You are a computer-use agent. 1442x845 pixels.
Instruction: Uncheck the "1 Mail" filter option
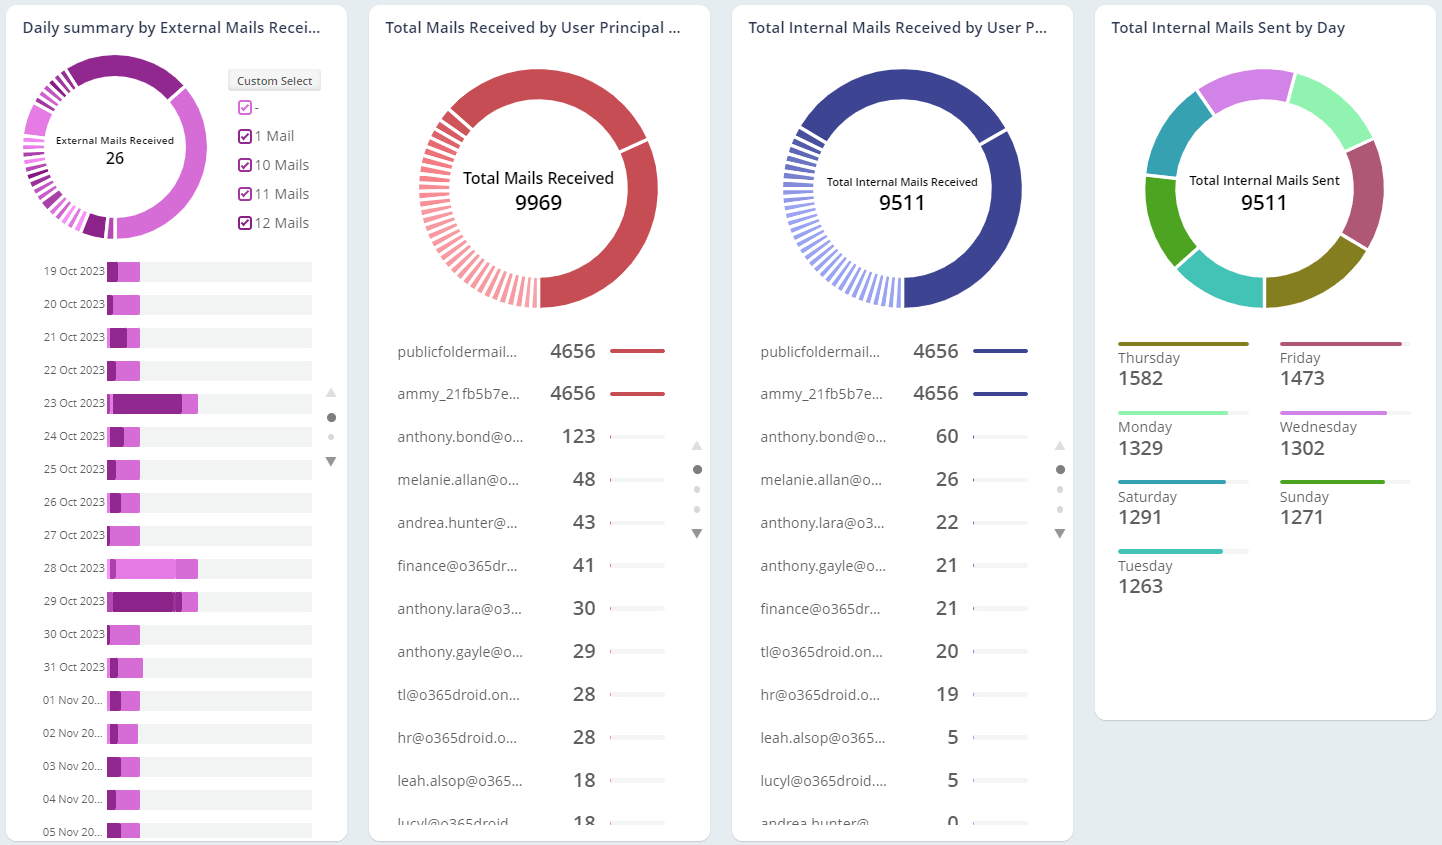[x=244, y=135]
